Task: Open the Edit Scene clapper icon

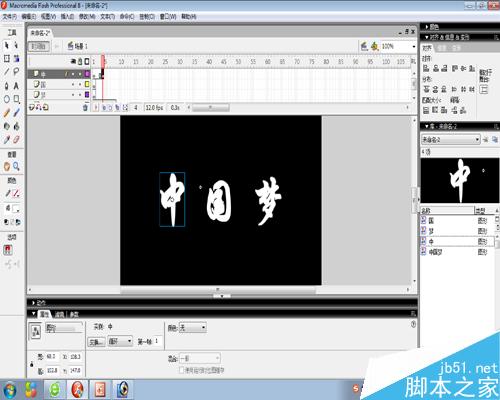Action: pyautogui.click(x=364, y=46)
